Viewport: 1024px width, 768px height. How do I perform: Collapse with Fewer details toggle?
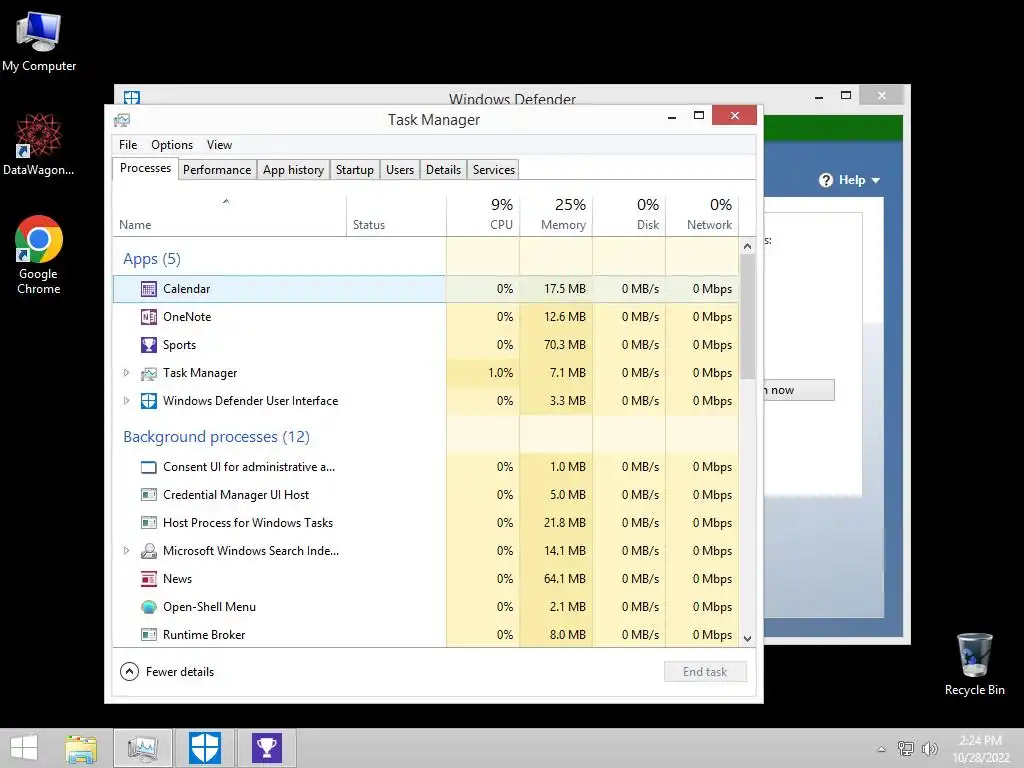click(x=167, y=672)
